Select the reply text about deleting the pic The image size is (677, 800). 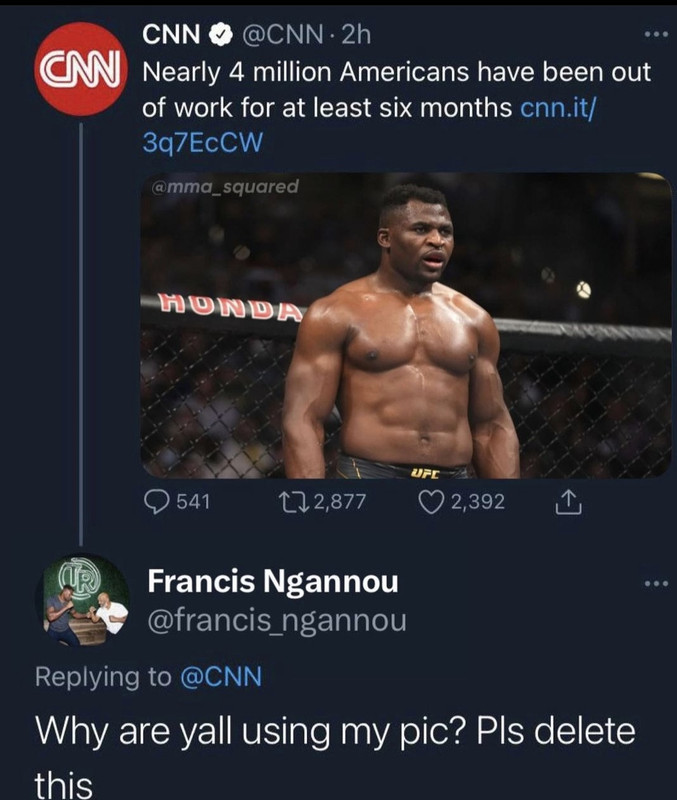tap(335, 730)
